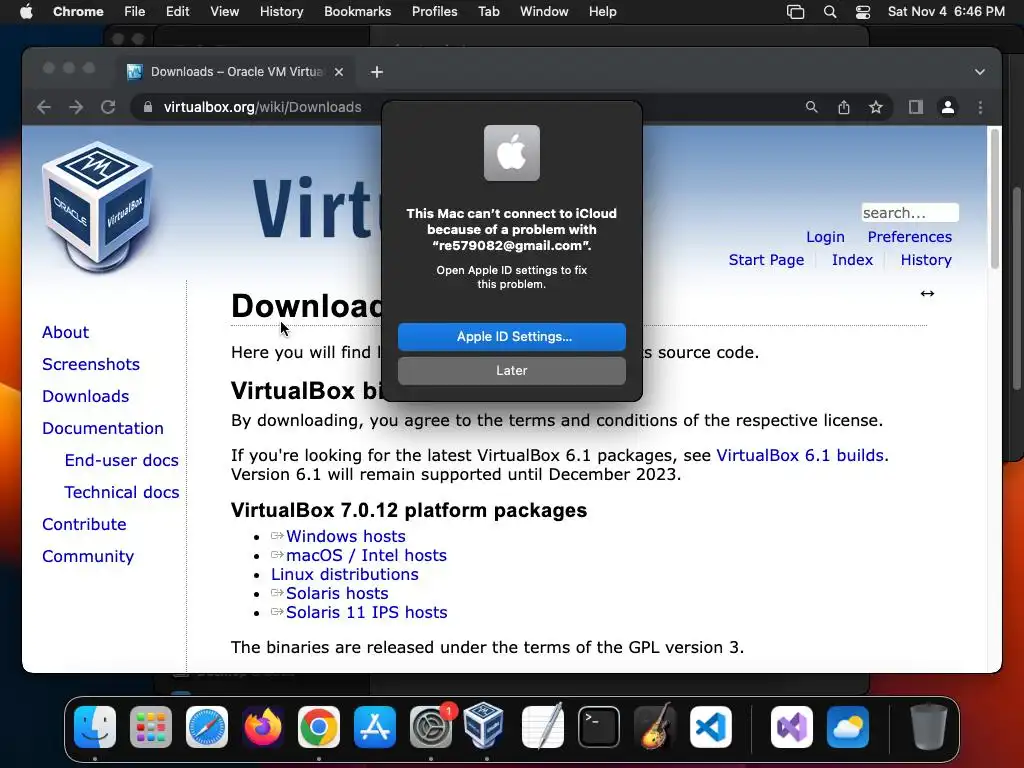Dismiss the iCloud dialog with Later
This screenshot has height=768, width=1024.
511,370
